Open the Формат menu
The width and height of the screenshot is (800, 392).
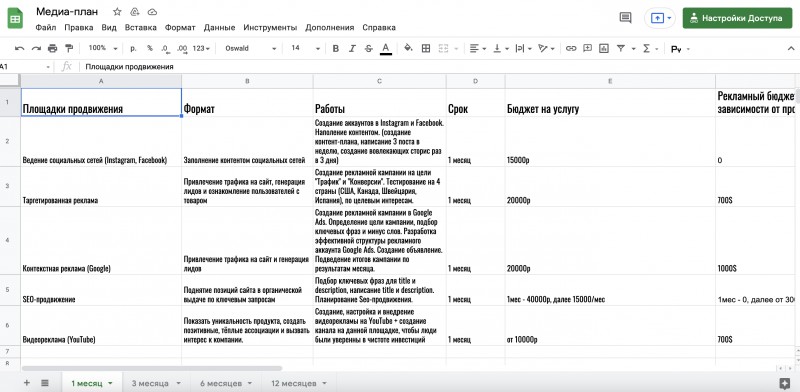[x=180, y=28]
